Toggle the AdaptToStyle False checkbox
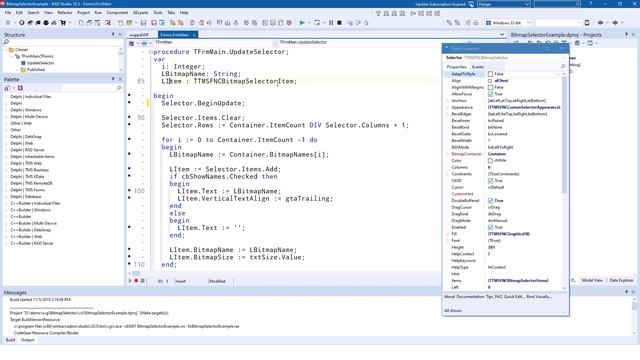This screenshot has width=640, height=360. 490,74
